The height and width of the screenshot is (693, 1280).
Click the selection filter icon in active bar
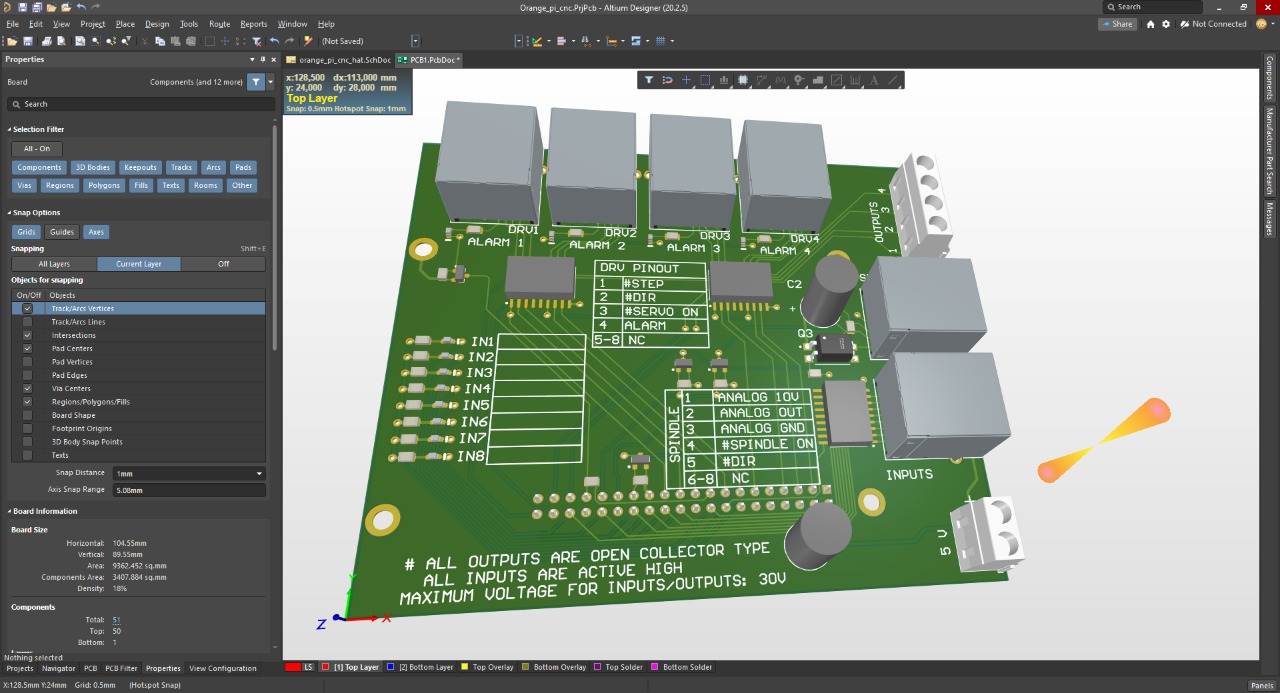(648, 80)
